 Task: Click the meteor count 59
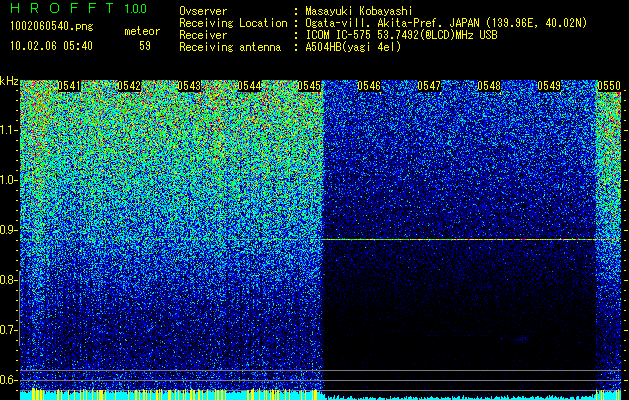[x=145, y=46]
